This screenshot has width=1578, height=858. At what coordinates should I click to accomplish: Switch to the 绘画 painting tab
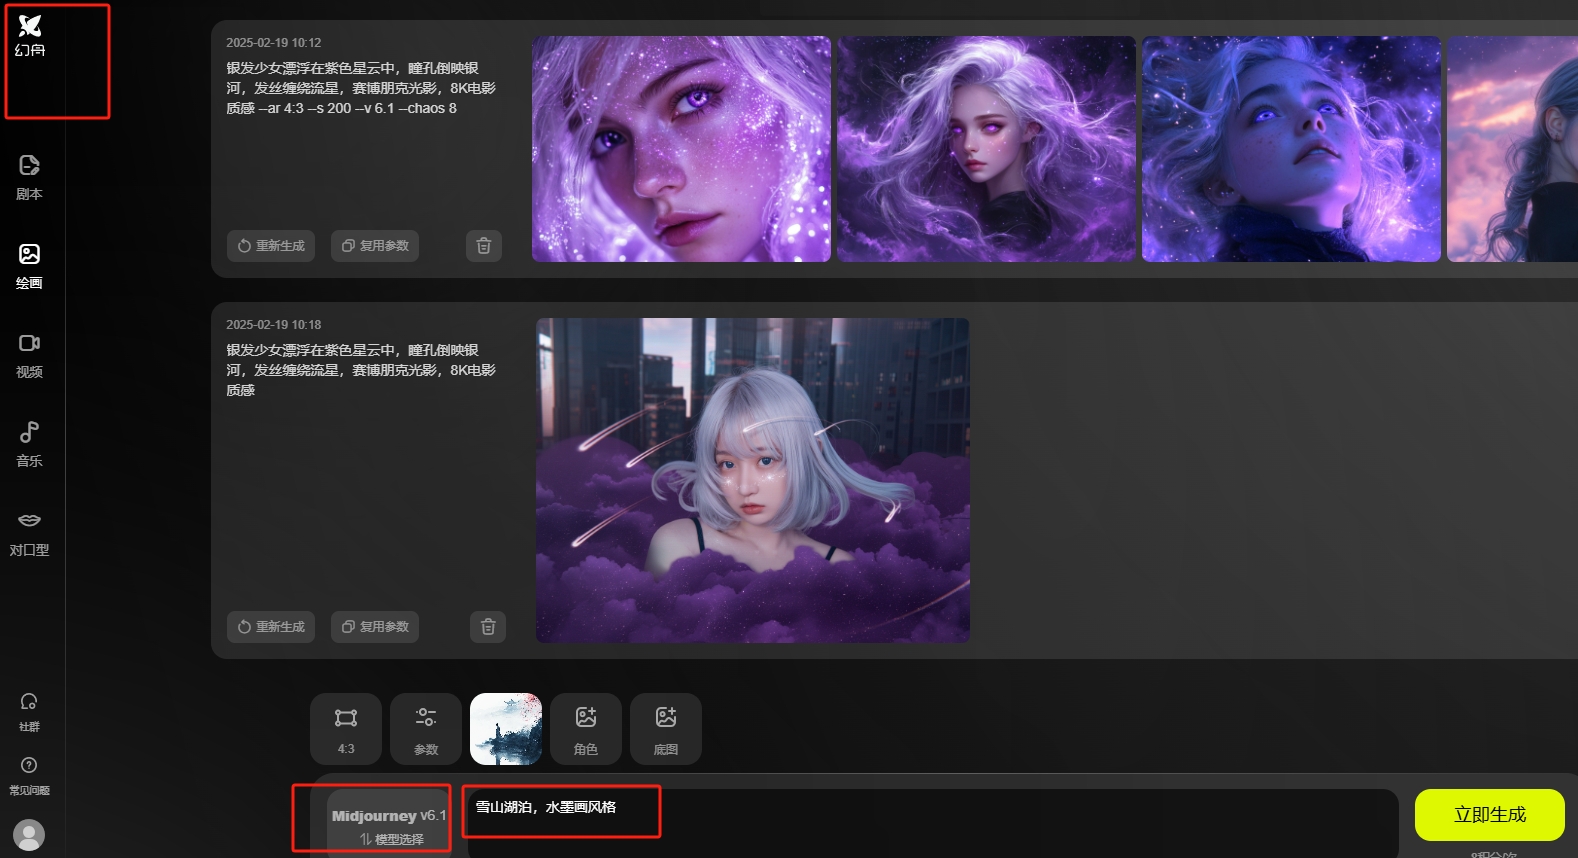coord(29,266)
